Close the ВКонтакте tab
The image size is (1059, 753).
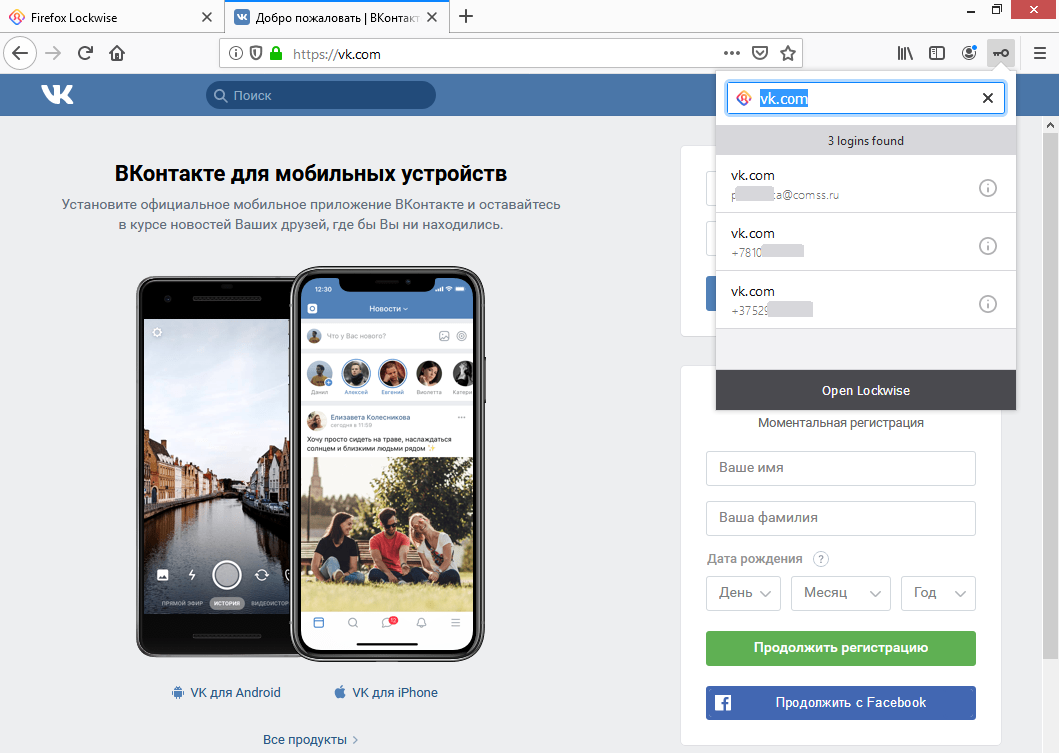pos(432,18)
